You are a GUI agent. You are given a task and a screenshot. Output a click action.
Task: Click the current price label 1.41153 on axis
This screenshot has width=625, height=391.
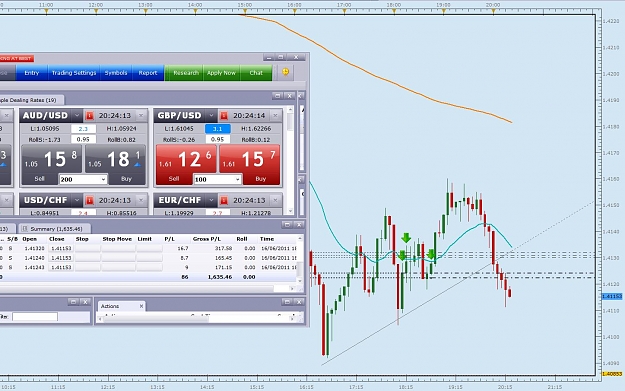(x=611, y=297)
